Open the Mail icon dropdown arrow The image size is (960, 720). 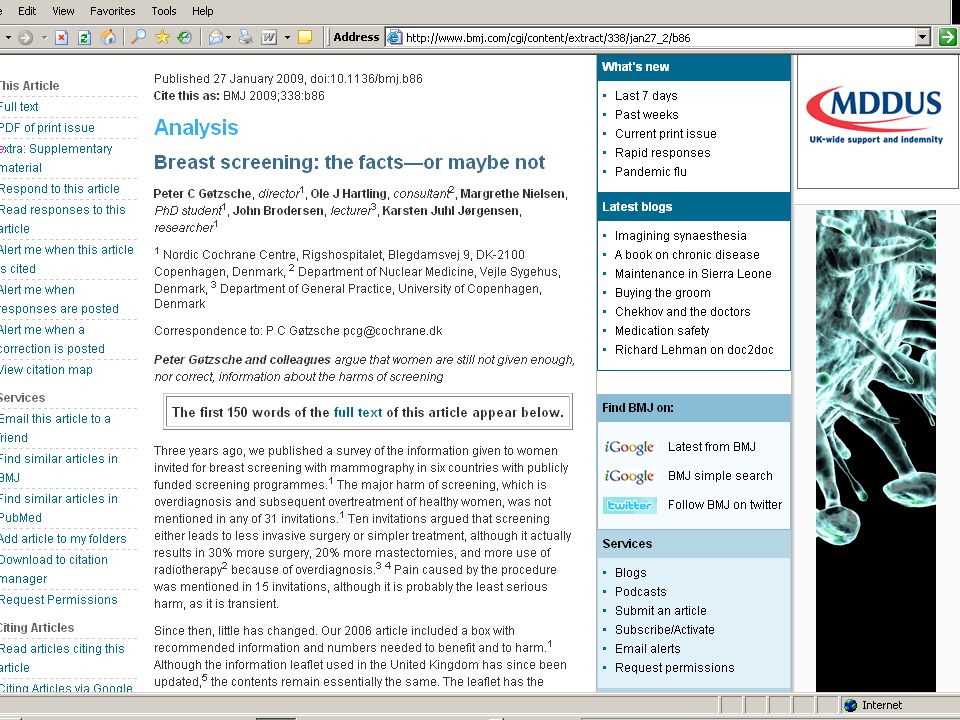tap(228, 38)
